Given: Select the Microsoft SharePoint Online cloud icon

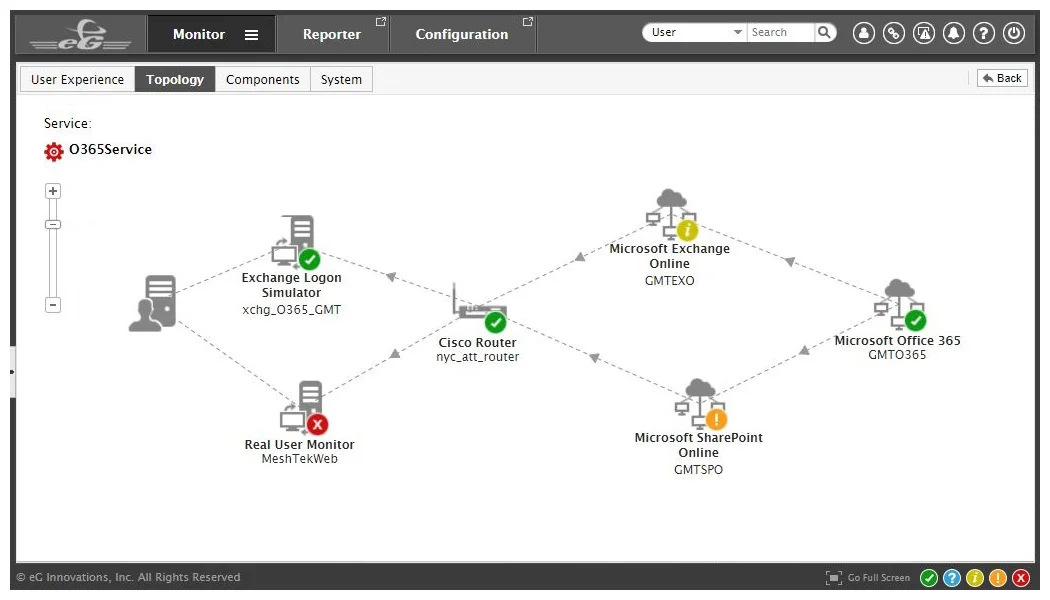Looking at the screenshot, I should click(700, 404).
